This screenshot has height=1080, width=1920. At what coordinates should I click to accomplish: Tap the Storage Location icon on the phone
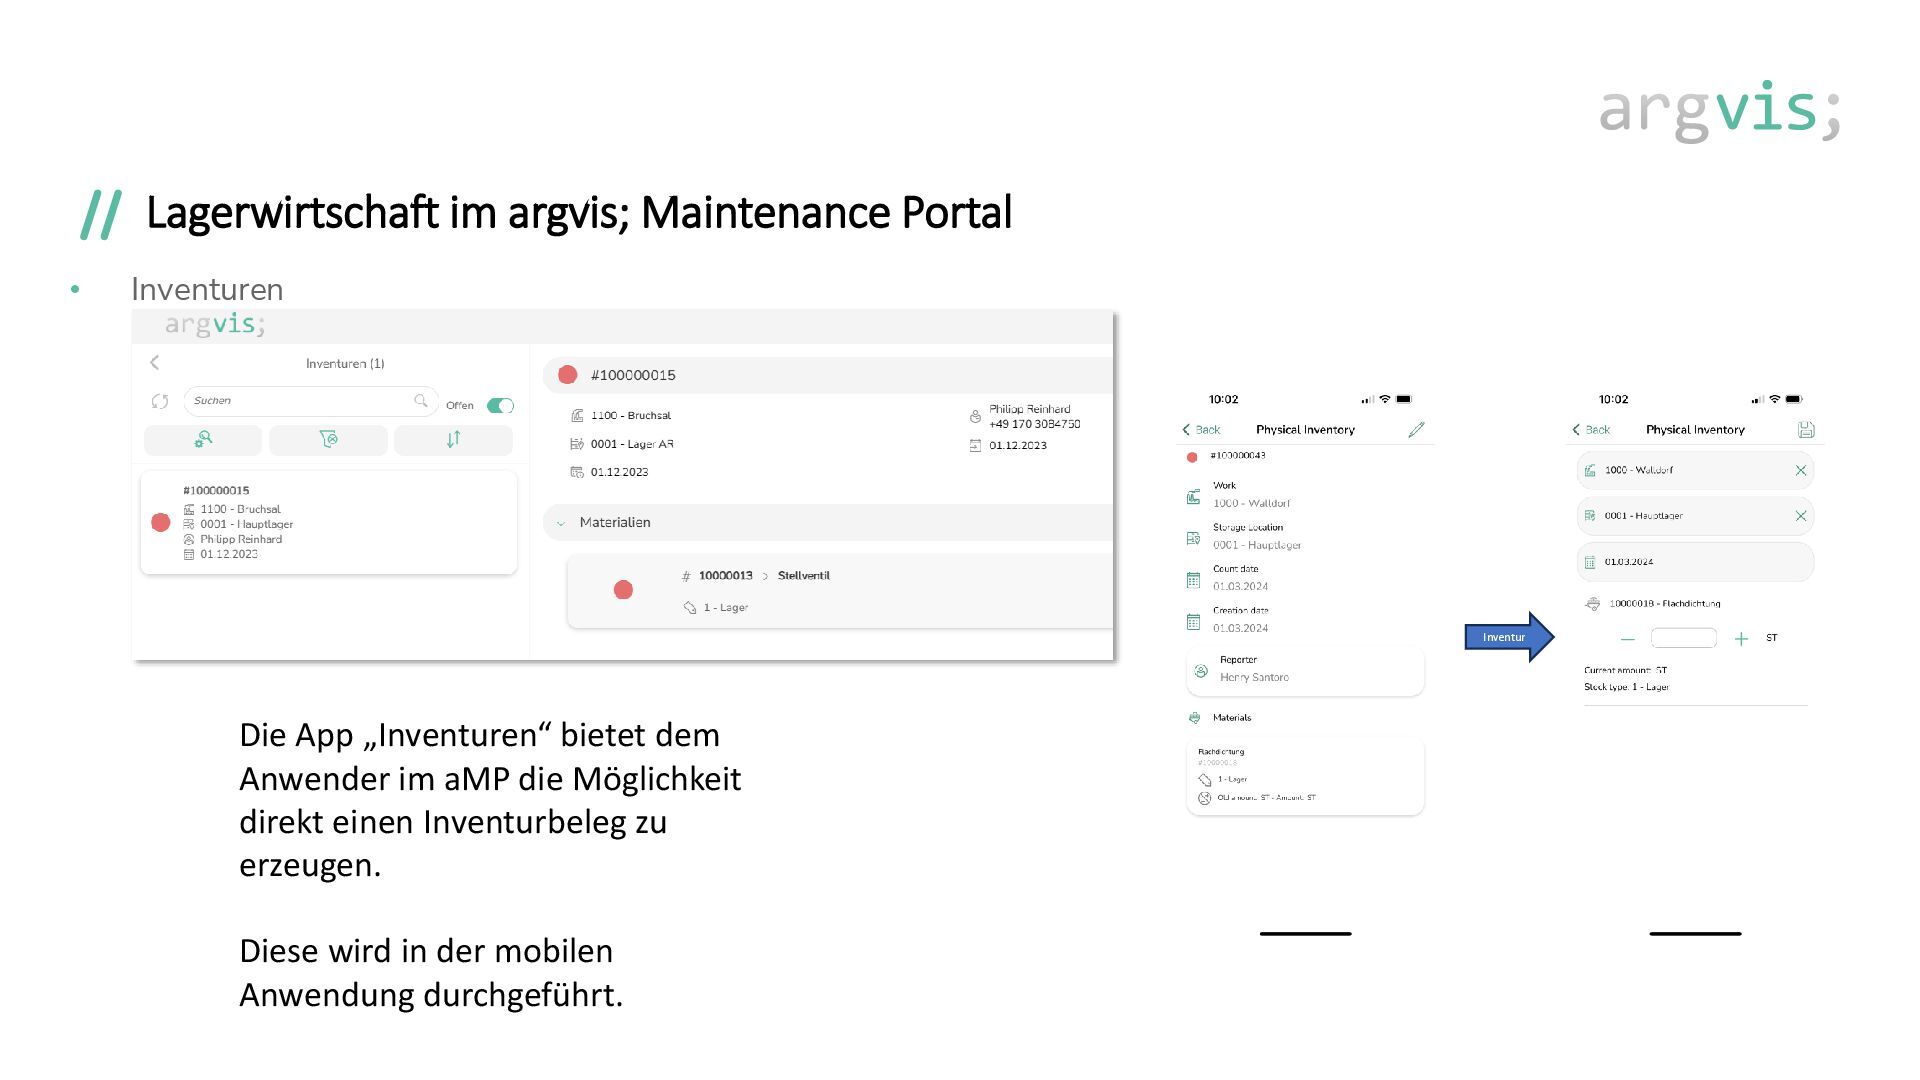coord(1193,538)
